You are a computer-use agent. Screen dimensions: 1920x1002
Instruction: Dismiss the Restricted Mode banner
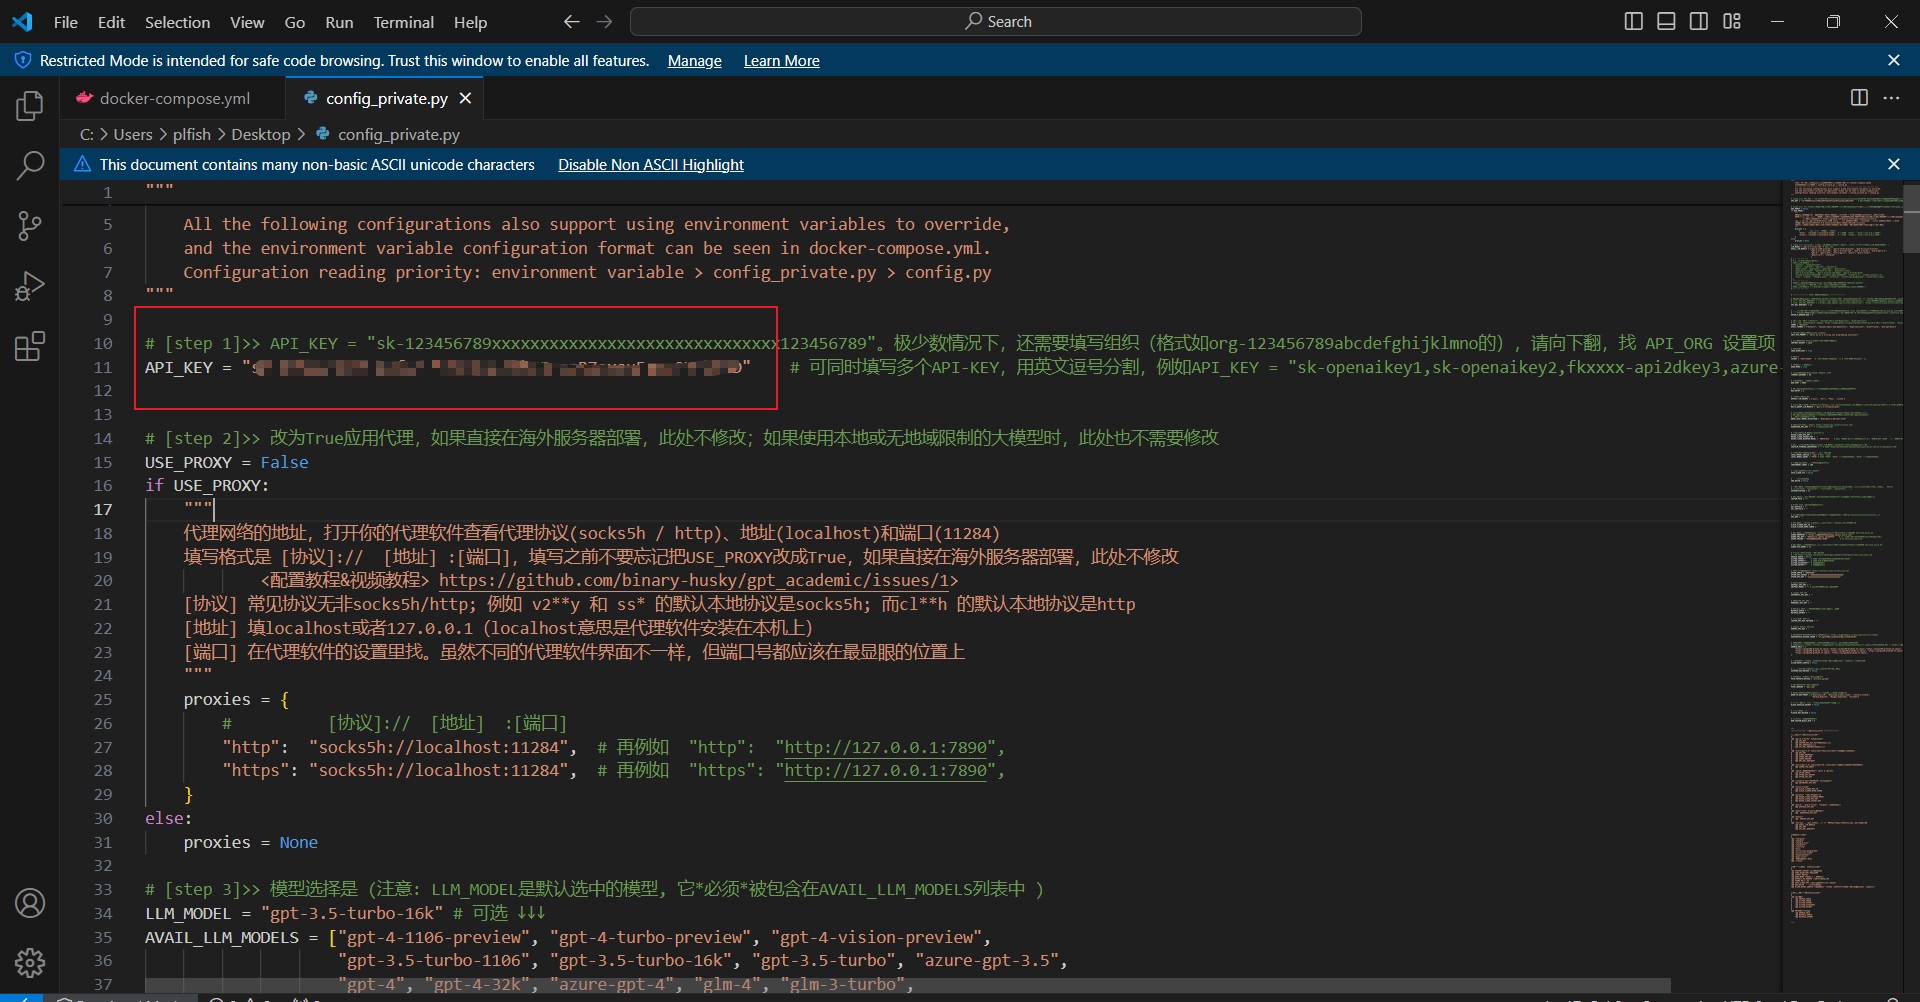pos(1893,61)
